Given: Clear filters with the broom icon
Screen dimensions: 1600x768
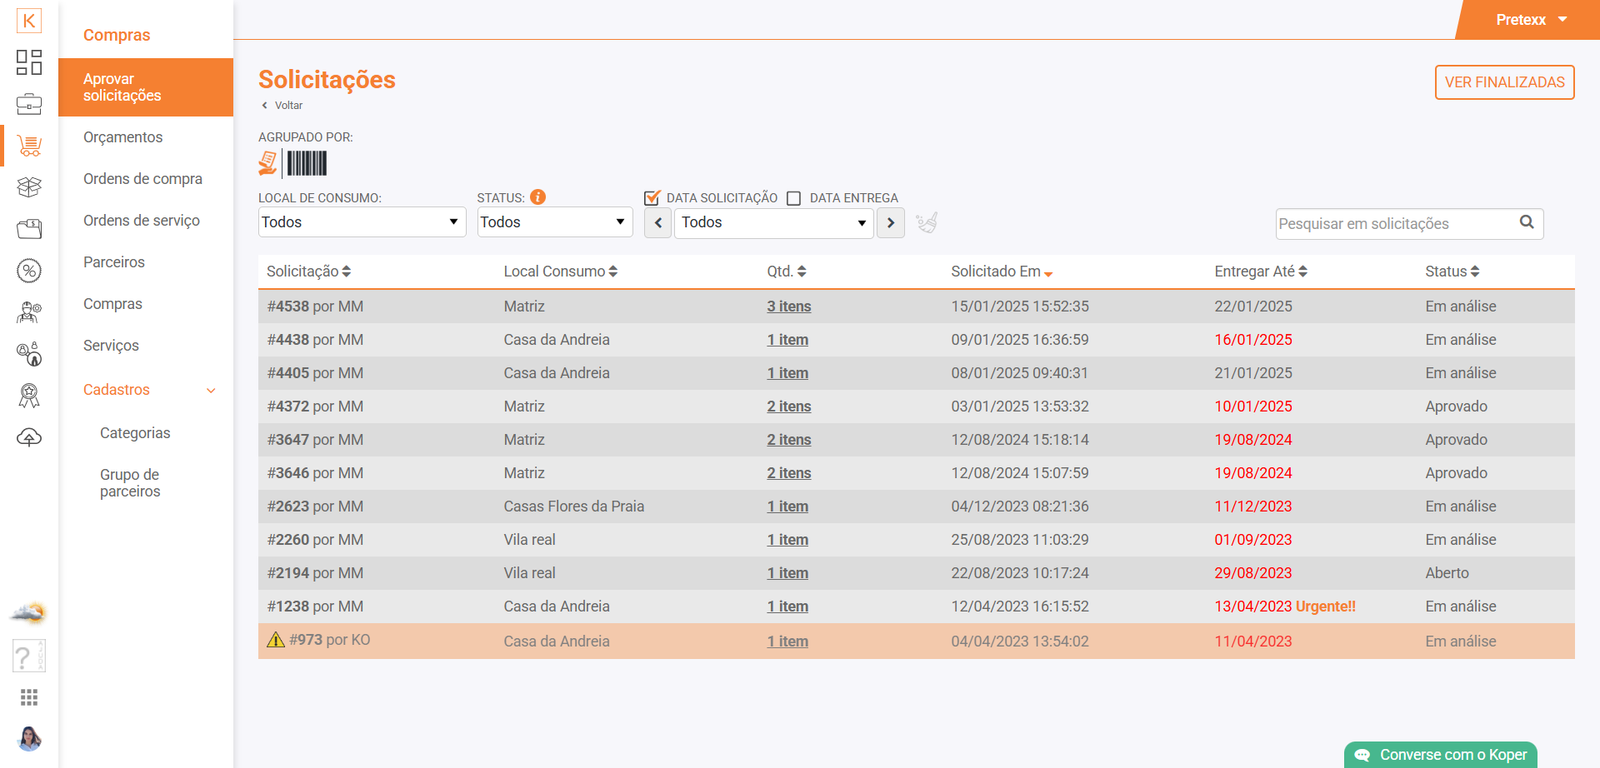Looking at the screenshot, I should tap(927, 222).
